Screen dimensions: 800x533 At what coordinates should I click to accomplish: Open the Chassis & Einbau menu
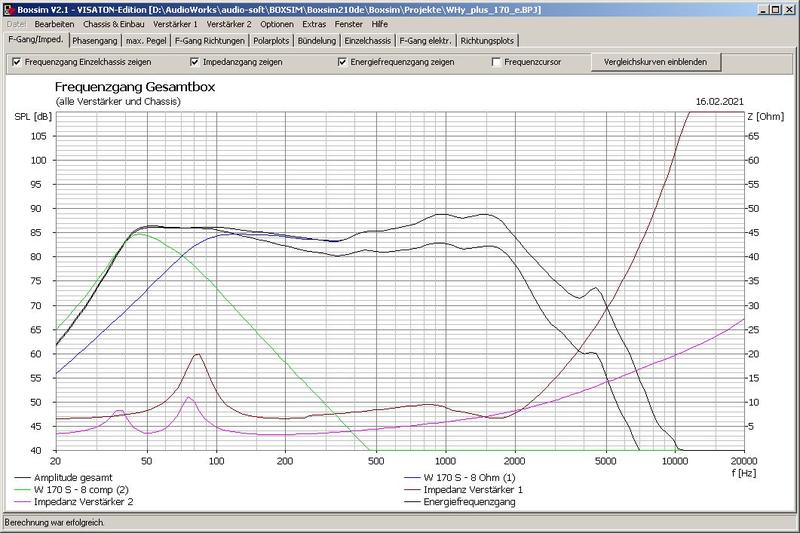(x=111, y=23)
